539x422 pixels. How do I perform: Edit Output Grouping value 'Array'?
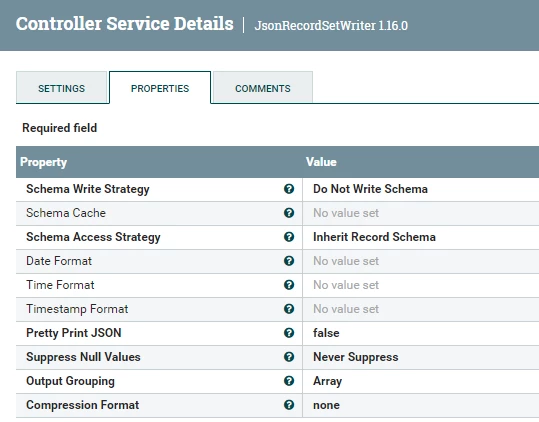coord(327,381)
